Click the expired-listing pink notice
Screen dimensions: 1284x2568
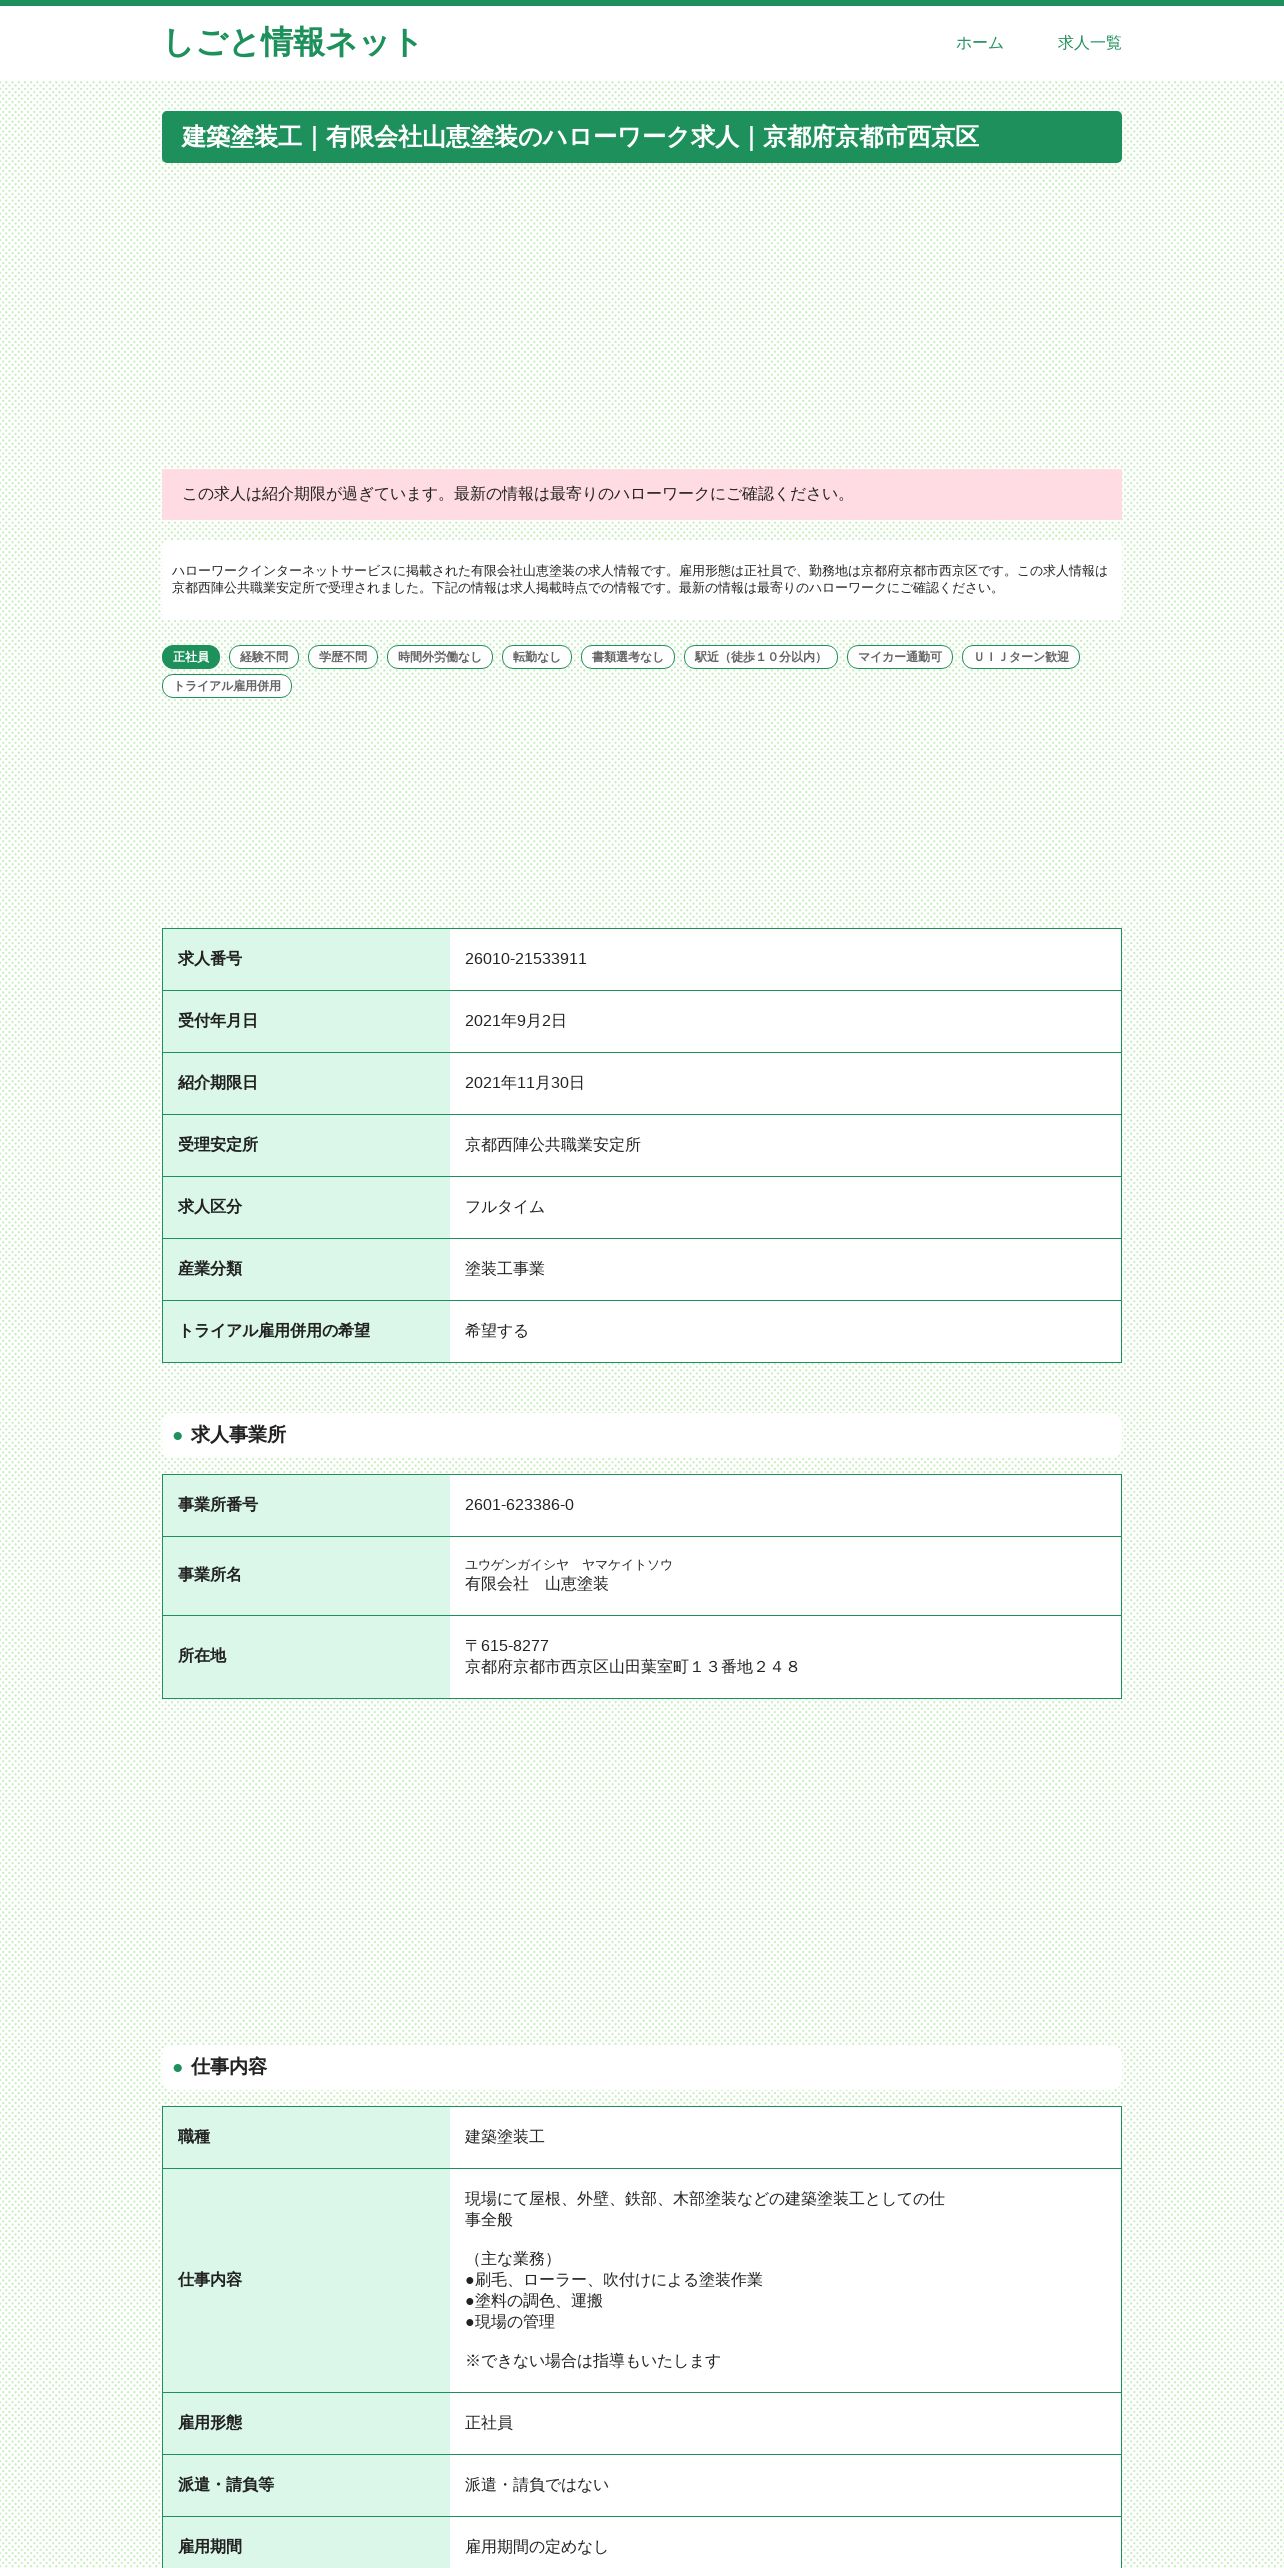tap(642, 494)
